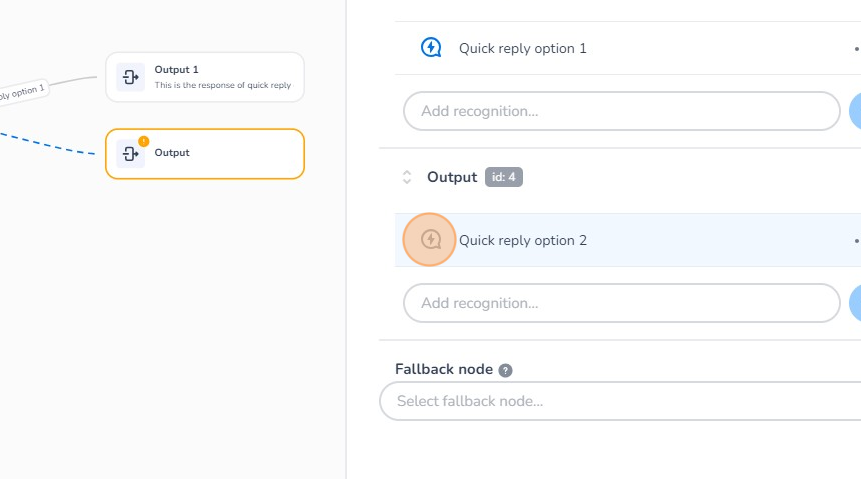Click the orange warning badge on Output node
The width and height of the screenshot is (861, 479).
143,141
